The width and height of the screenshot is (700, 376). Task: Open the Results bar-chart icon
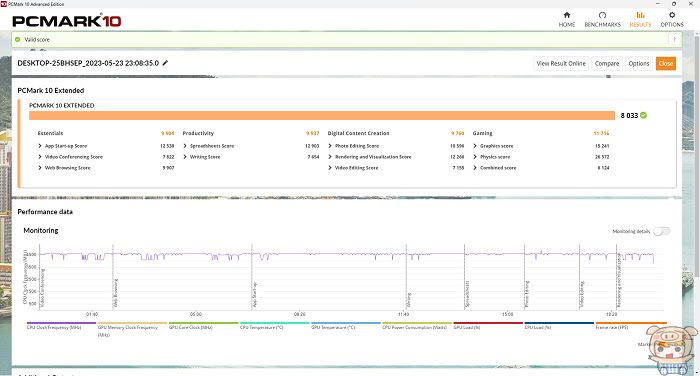tap(640, 15)
